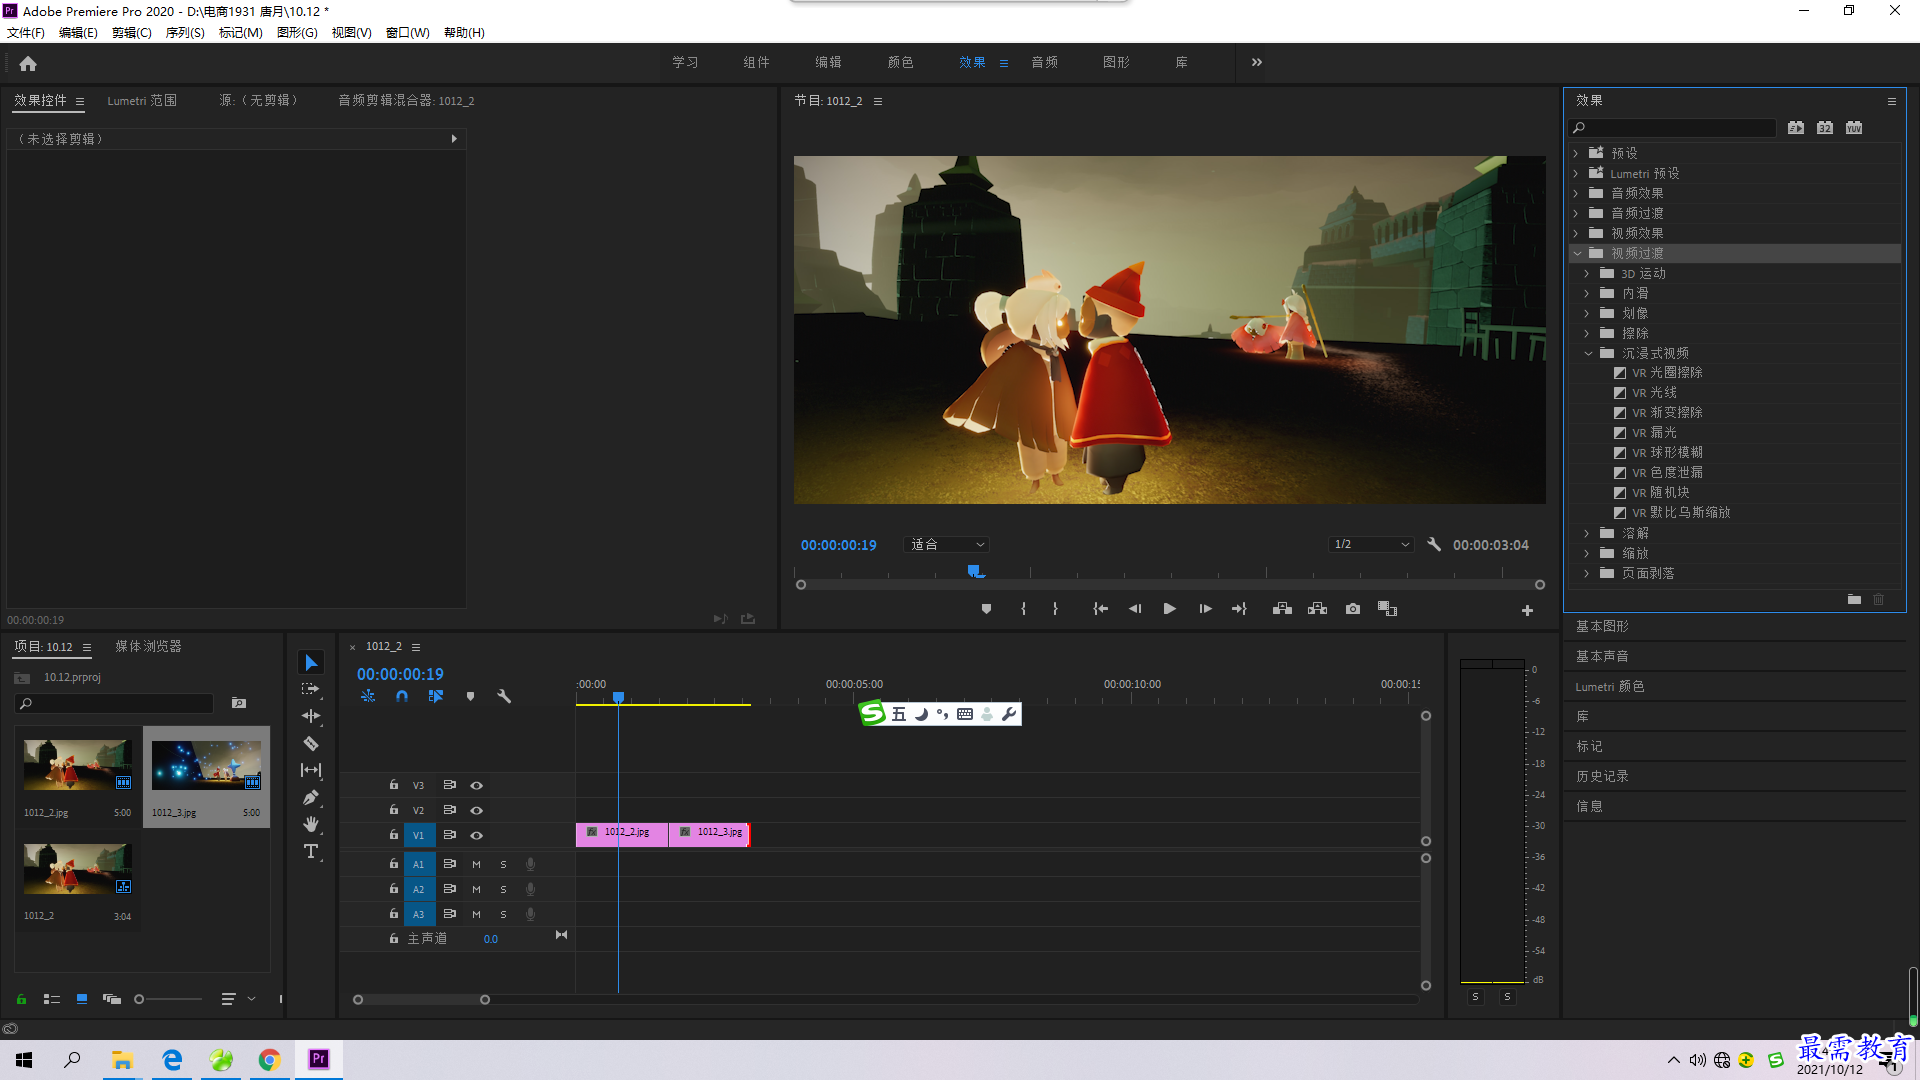
Task: Solo audio track A2
Action: [503, 889]
